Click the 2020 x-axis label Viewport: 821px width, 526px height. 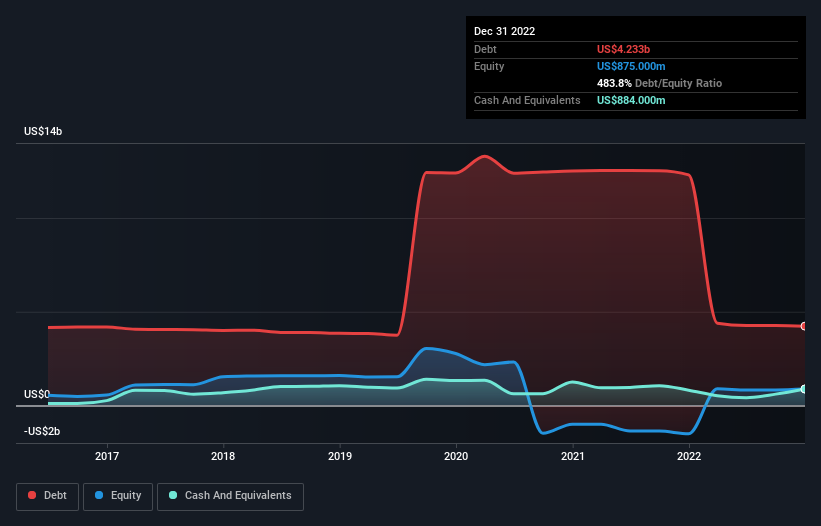(456, 456)
